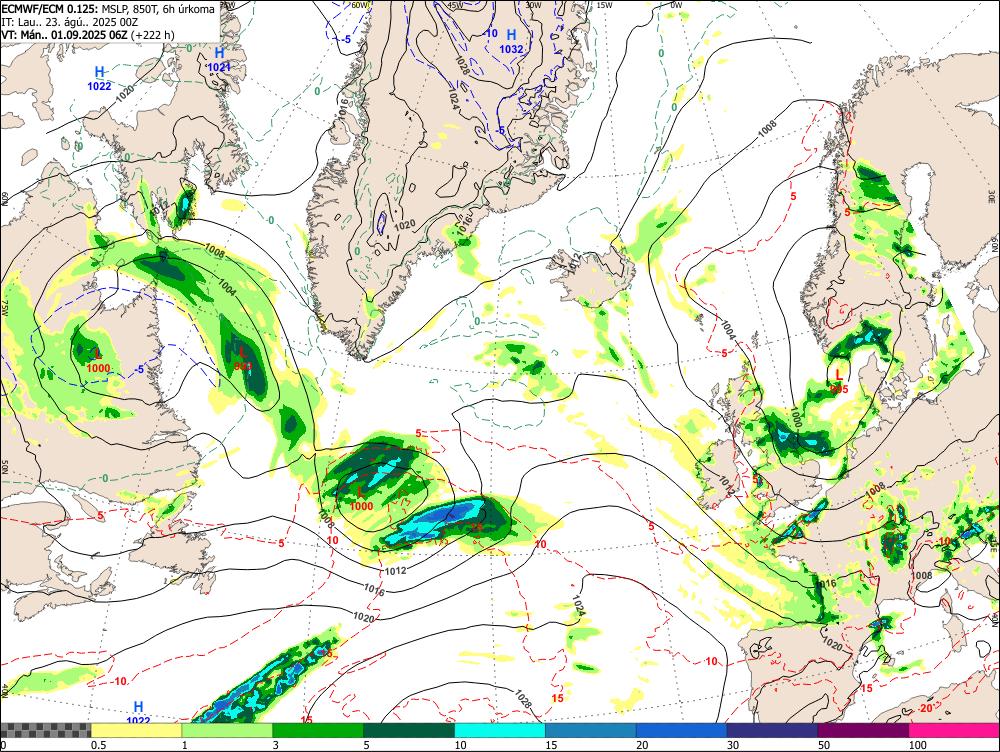Viewport: 1000px width, 752px height.
Task: Click the title line 'ECMWF/ECM 0.125: MSLP, 850T, 6h úrkoma'
Action: coord(108,9)
